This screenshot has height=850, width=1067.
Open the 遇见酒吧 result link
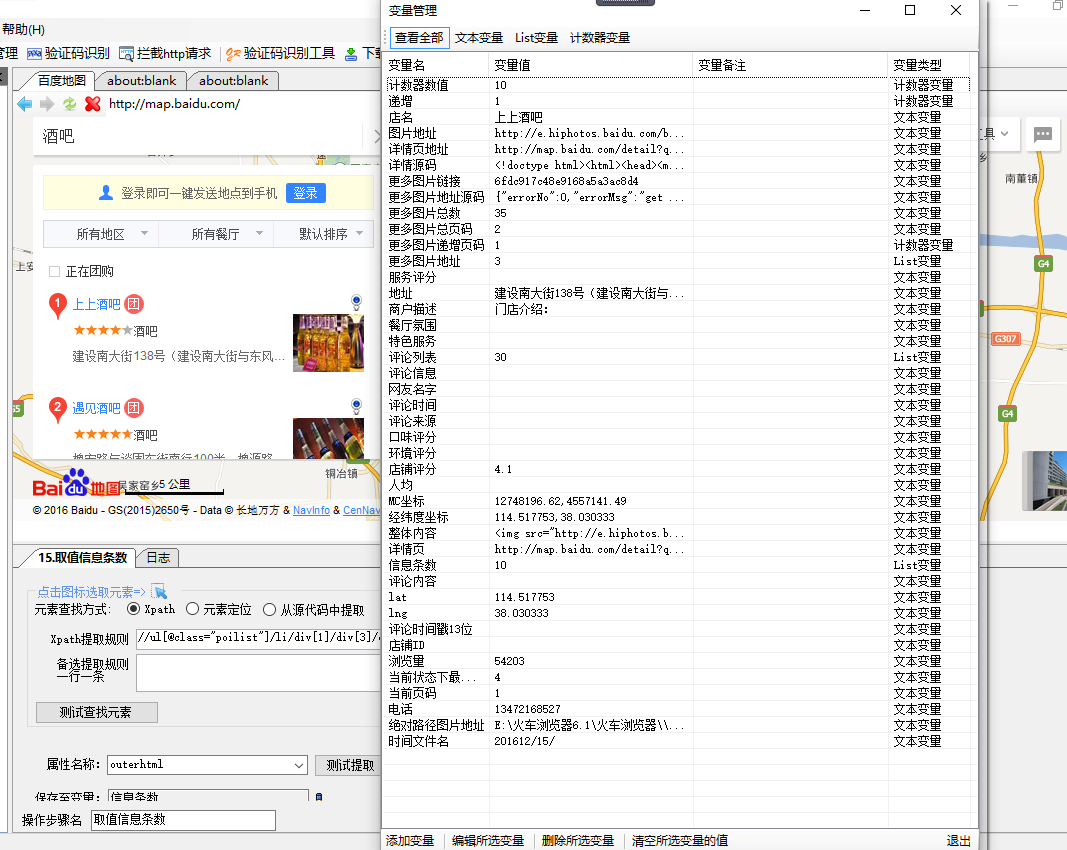point(97,408)
